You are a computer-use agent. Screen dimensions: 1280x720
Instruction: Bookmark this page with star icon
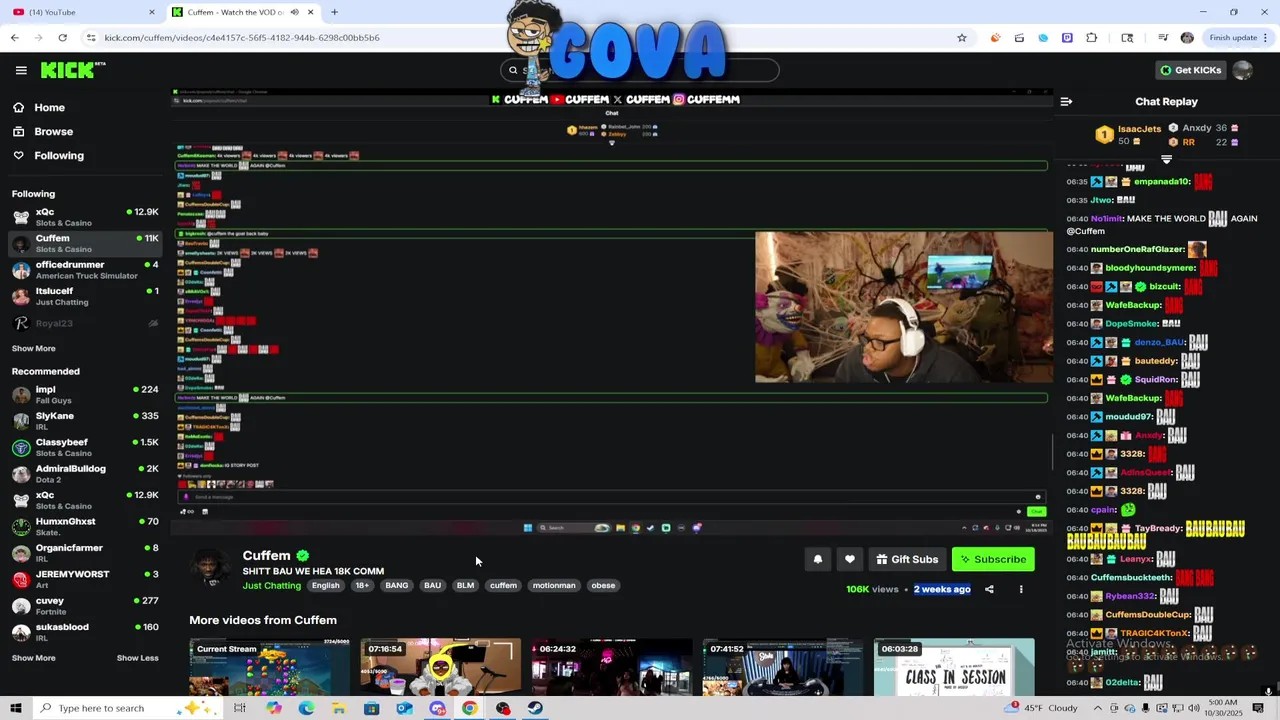tap(962, 38)
